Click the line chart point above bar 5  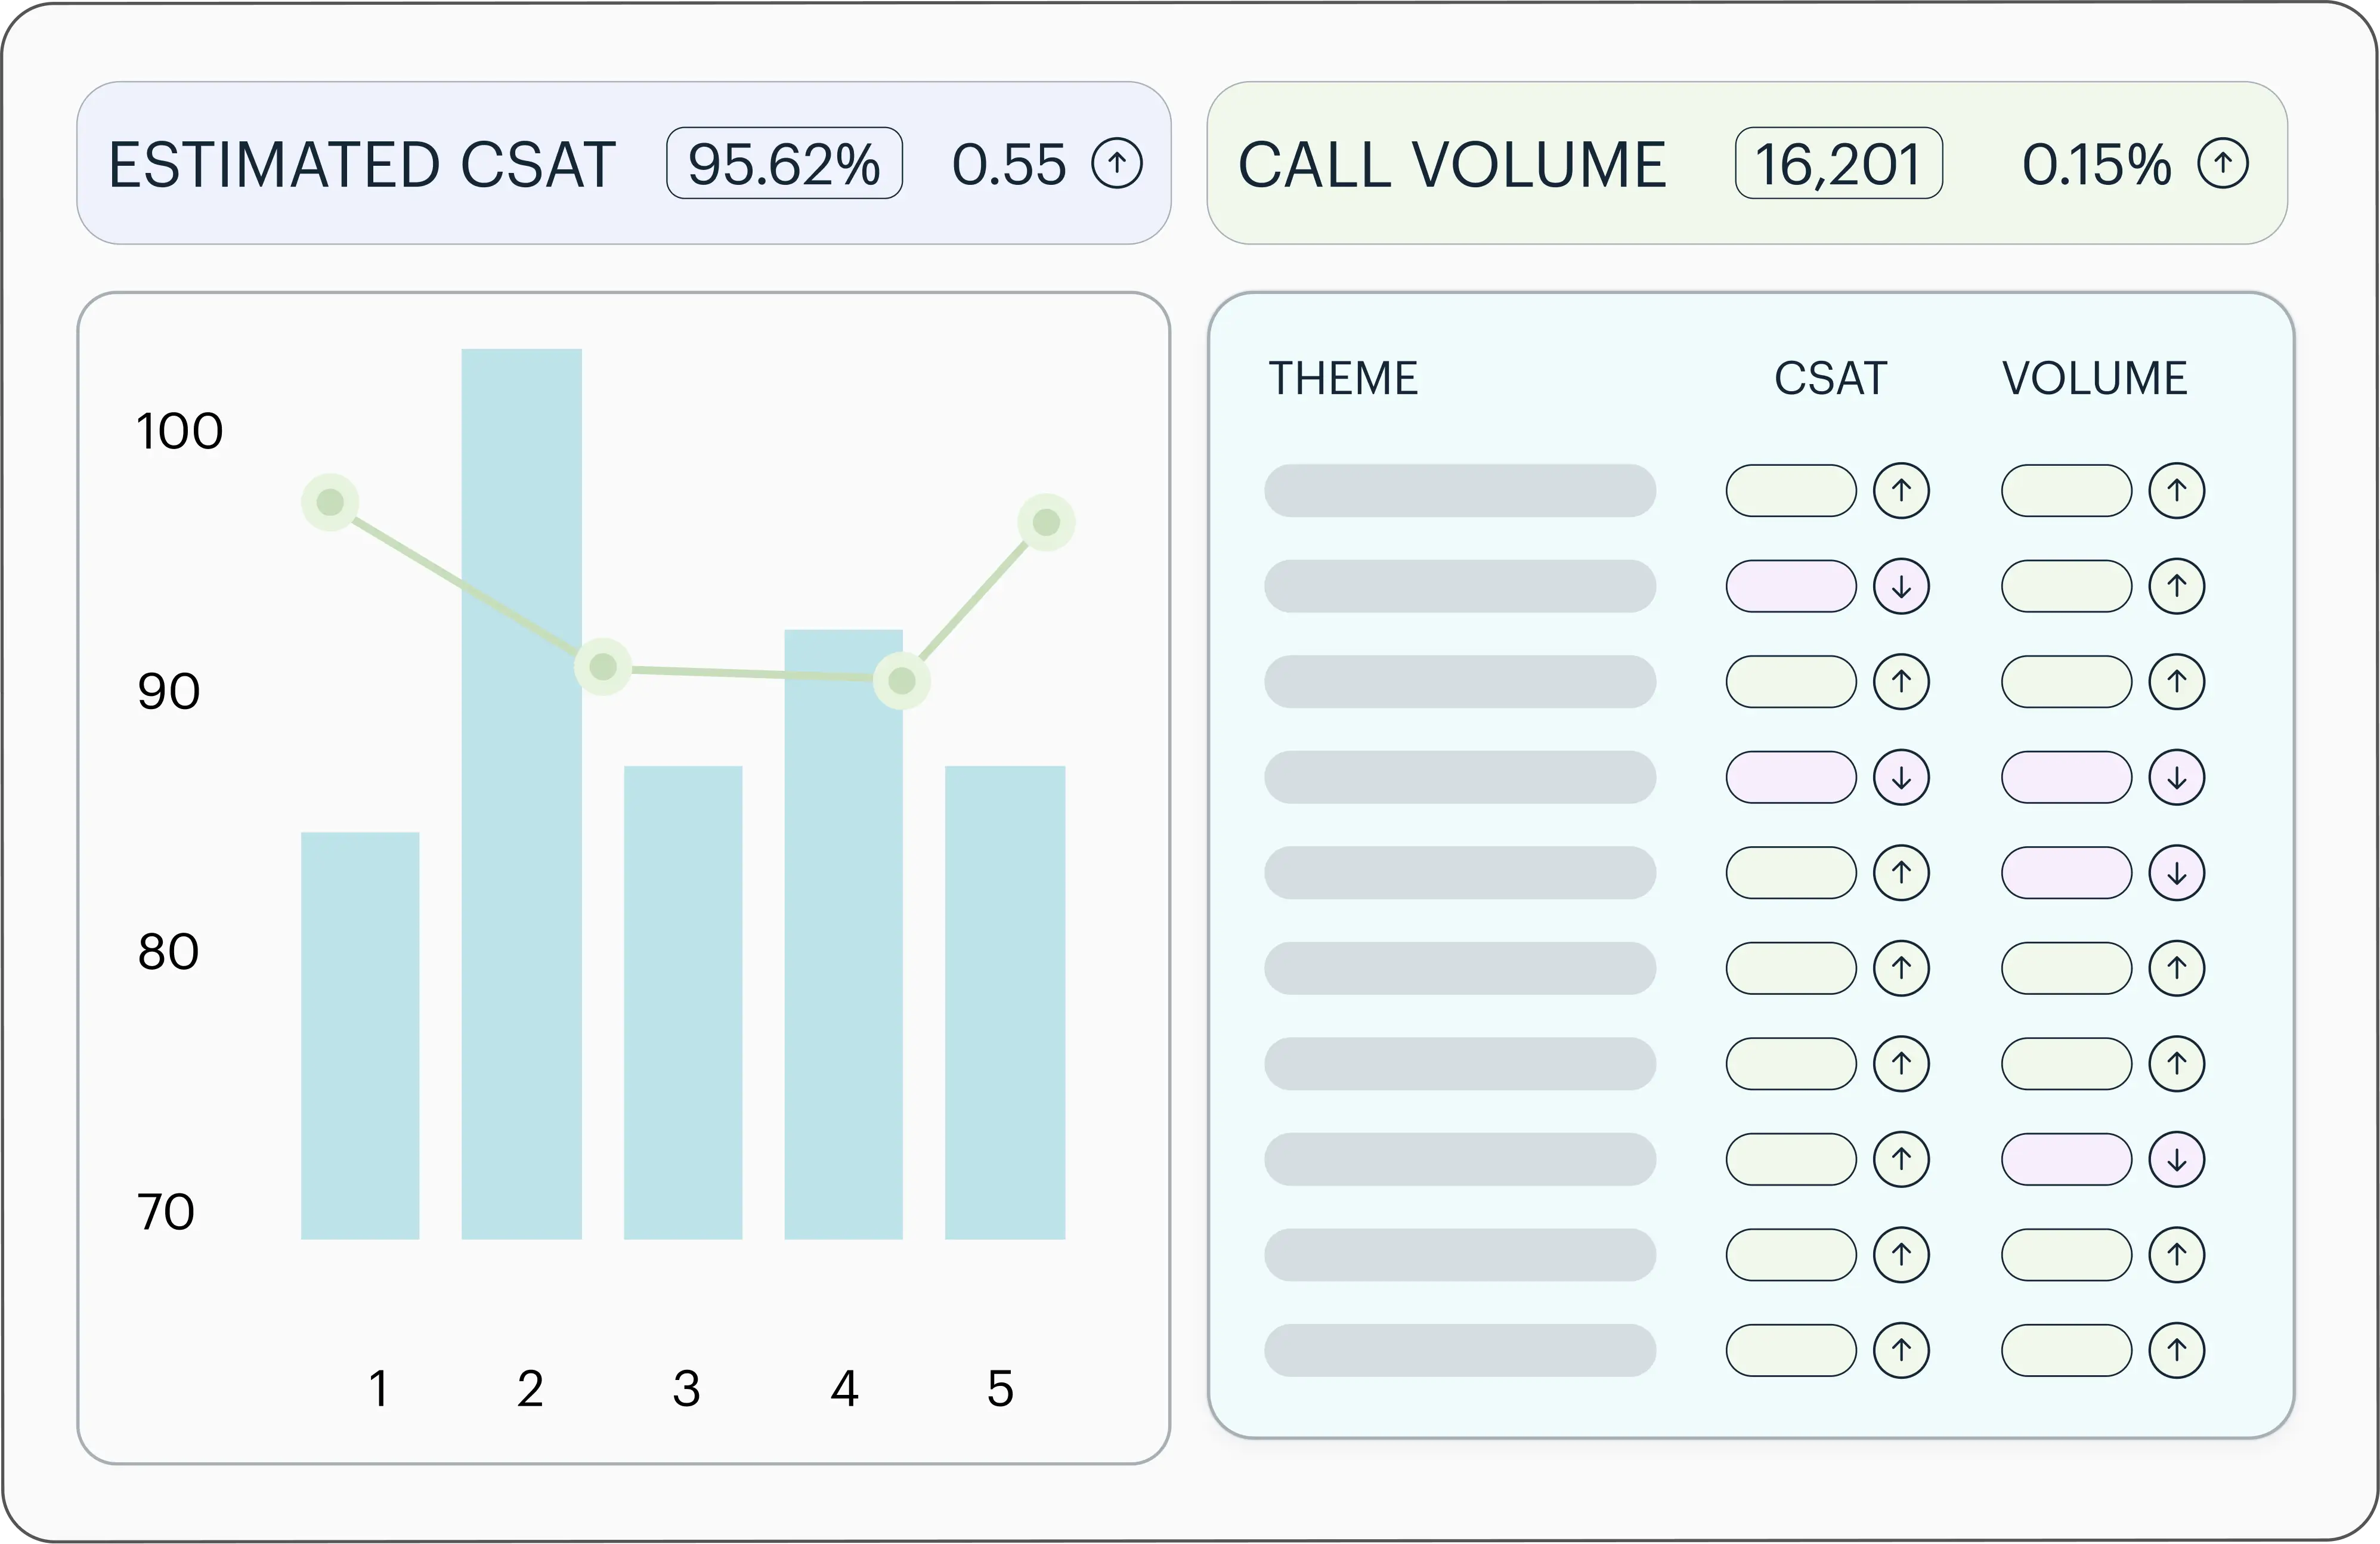pyautogui.click(x=1046, y=522)
